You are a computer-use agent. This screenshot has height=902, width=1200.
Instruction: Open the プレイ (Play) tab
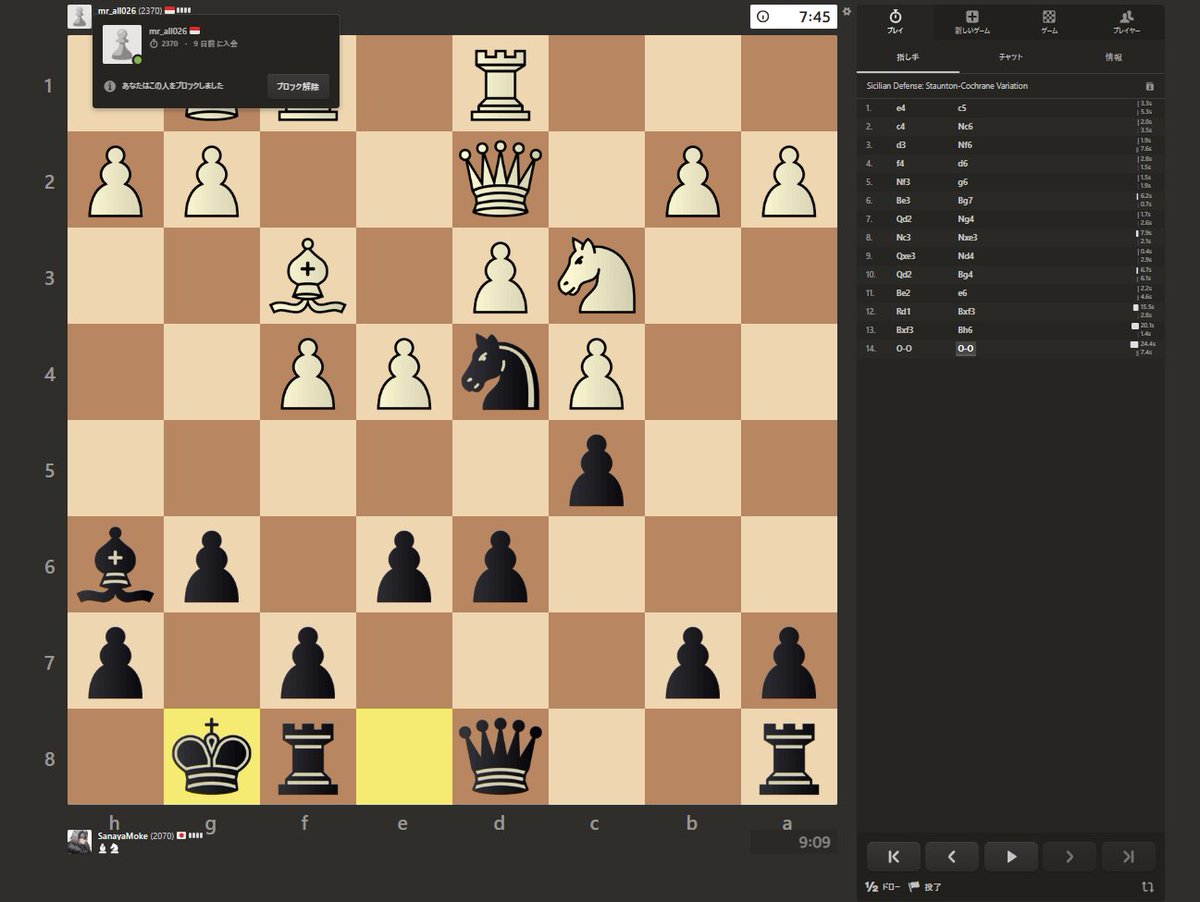pyautogui.click(x=895, y=21)
